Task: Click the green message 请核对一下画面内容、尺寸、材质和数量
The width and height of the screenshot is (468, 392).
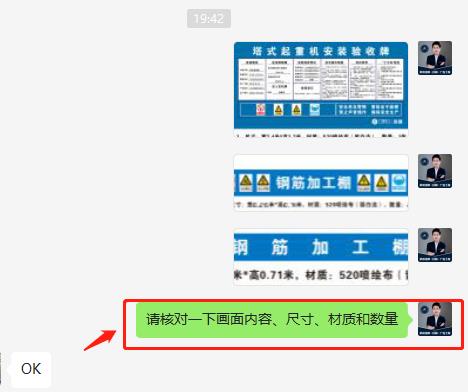Action: pyautogui.click(x=273, y=320)
